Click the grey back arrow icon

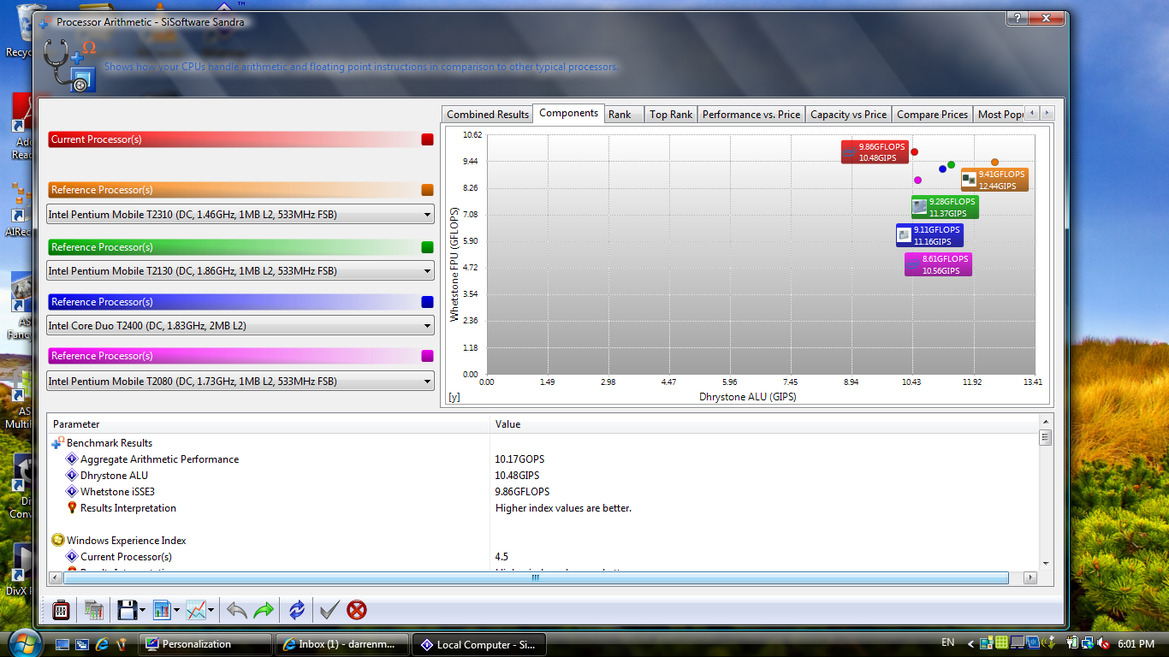click(237, 610)
